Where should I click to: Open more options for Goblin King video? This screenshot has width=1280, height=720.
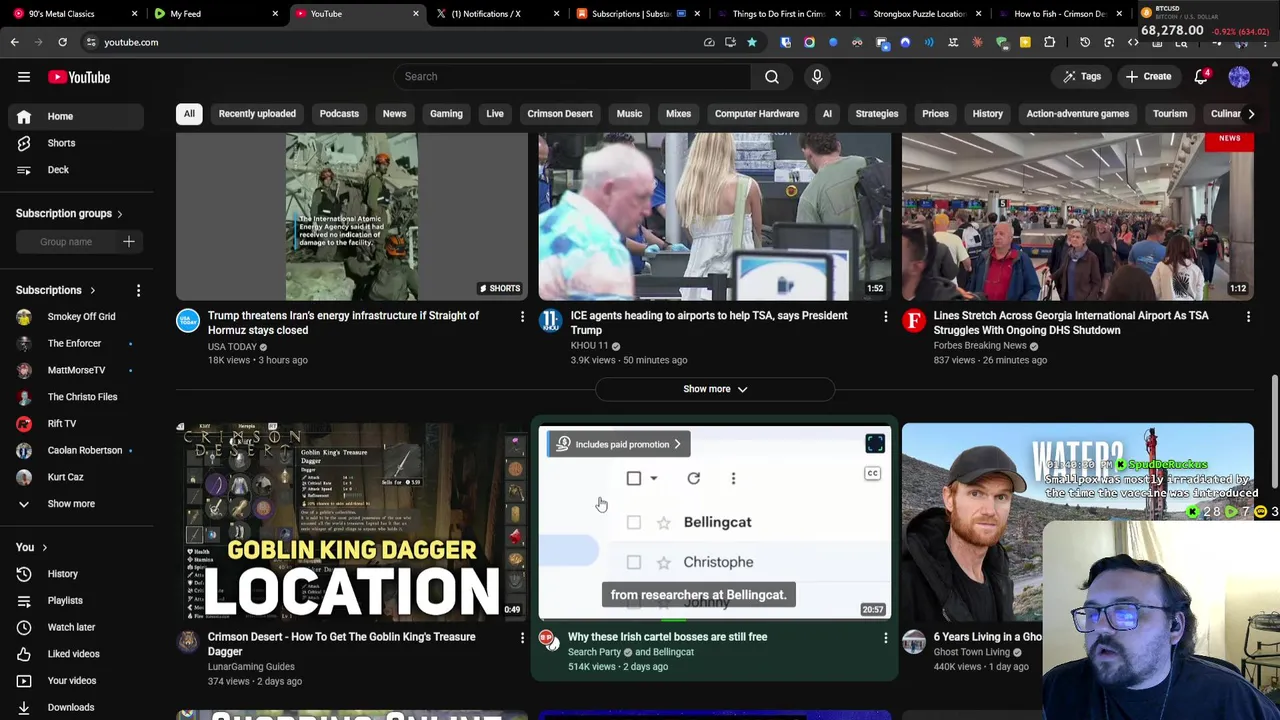coord(522,638)
